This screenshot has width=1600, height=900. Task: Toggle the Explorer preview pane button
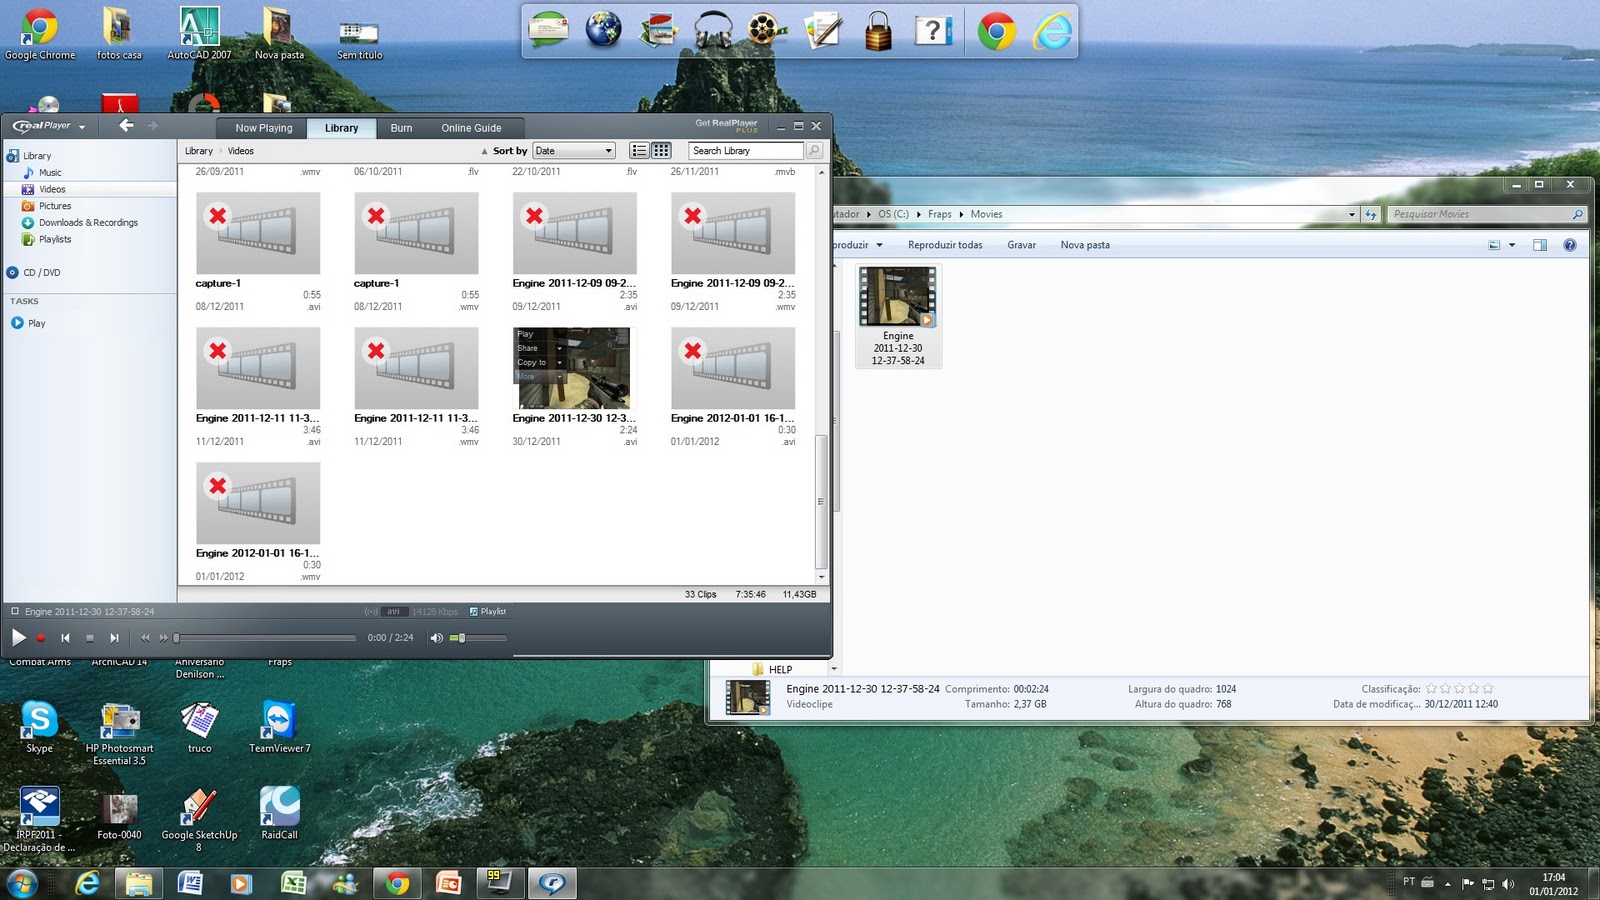(x=1540, y=245)
